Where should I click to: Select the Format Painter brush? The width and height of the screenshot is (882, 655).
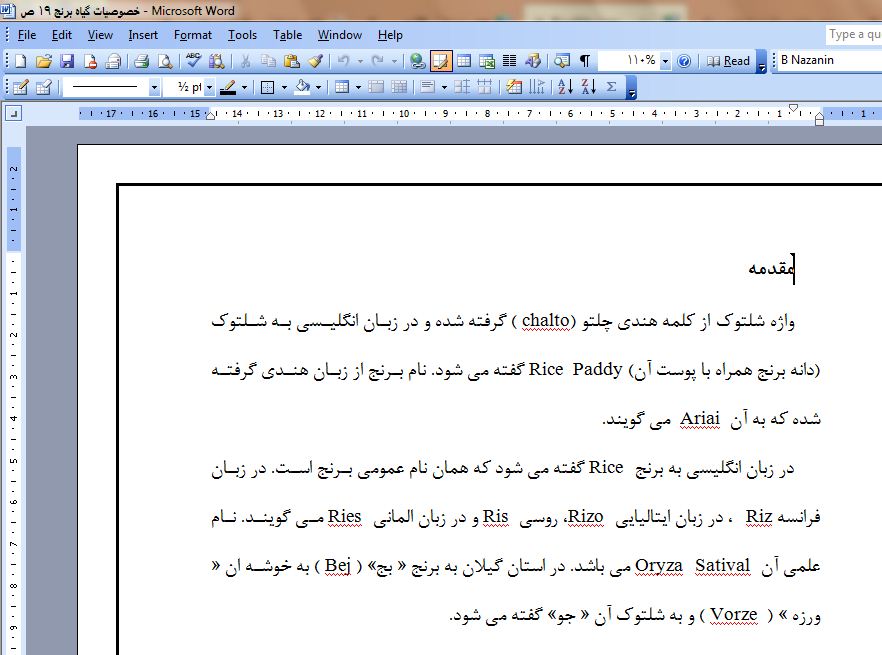point(315,61)
